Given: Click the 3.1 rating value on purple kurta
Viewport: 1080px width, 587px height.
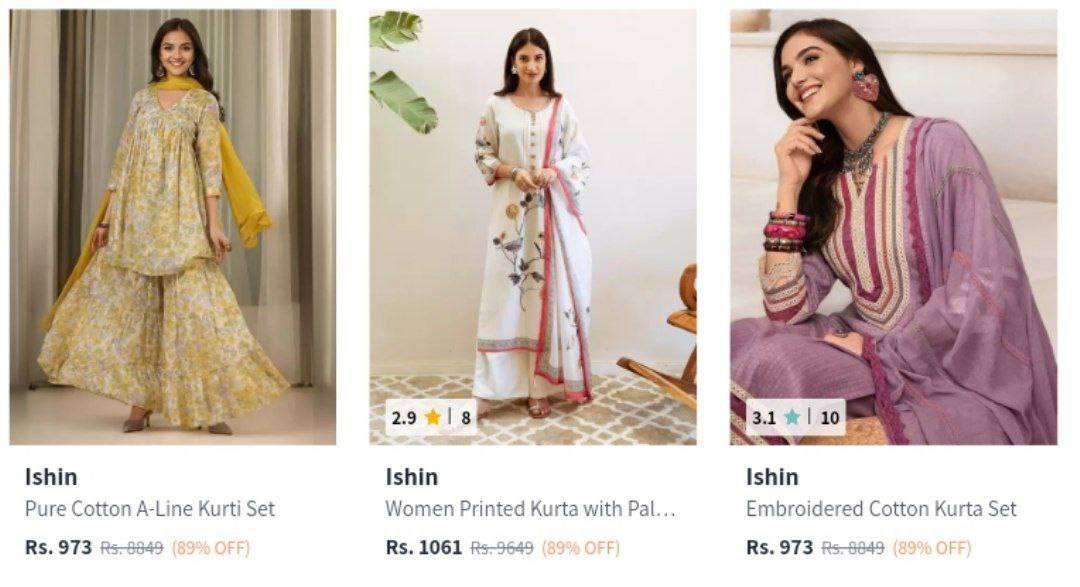Looking at the screenshot, I should pos(764,418).
